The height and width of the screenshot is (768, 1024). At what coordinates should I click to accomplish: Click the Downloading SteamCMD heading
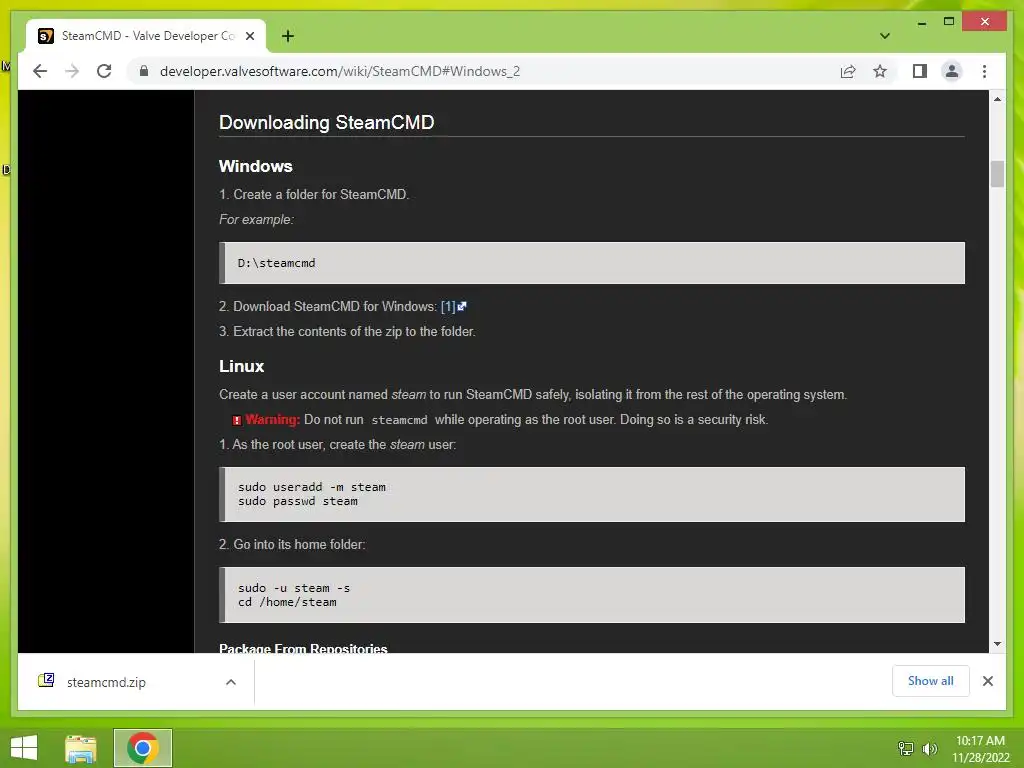pyautogui.click(x=327, y=122)
